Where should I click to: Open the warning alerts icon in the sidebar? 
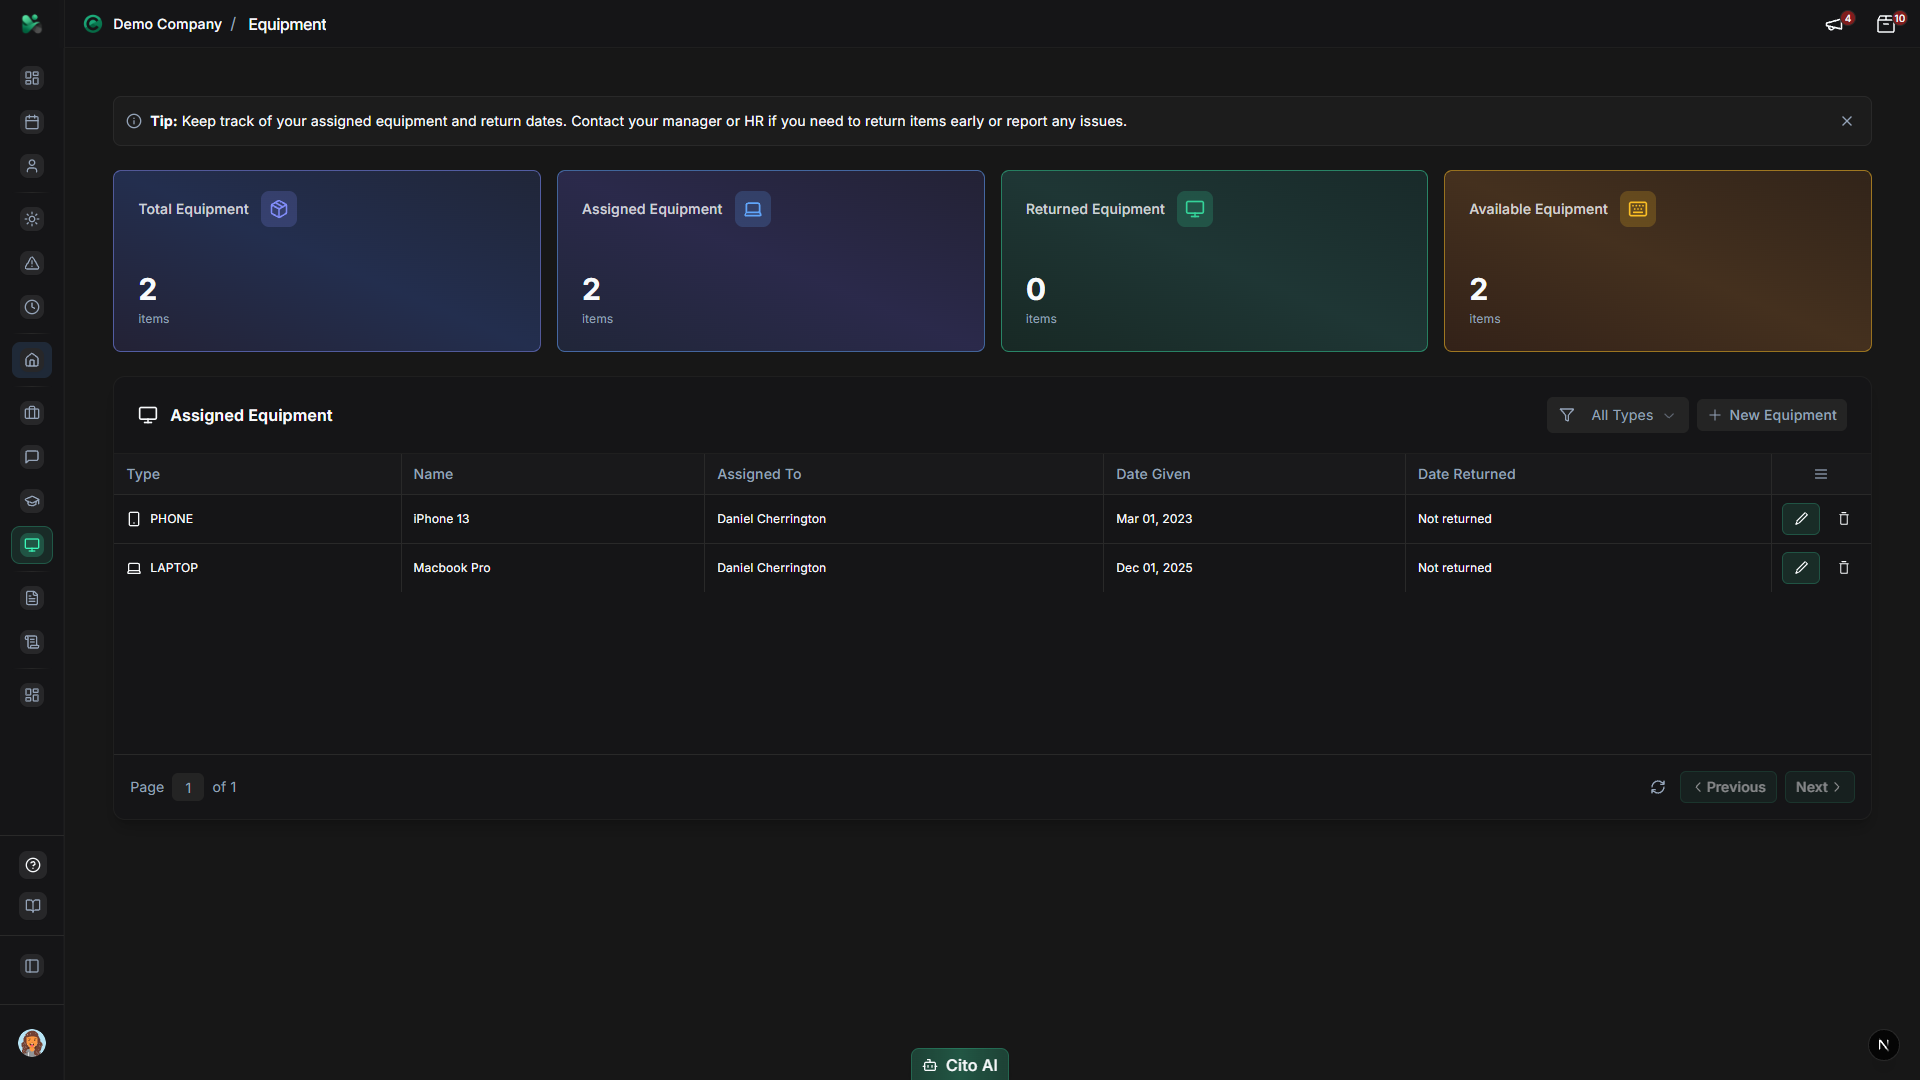pyautogui.click(x=32, y=263)
